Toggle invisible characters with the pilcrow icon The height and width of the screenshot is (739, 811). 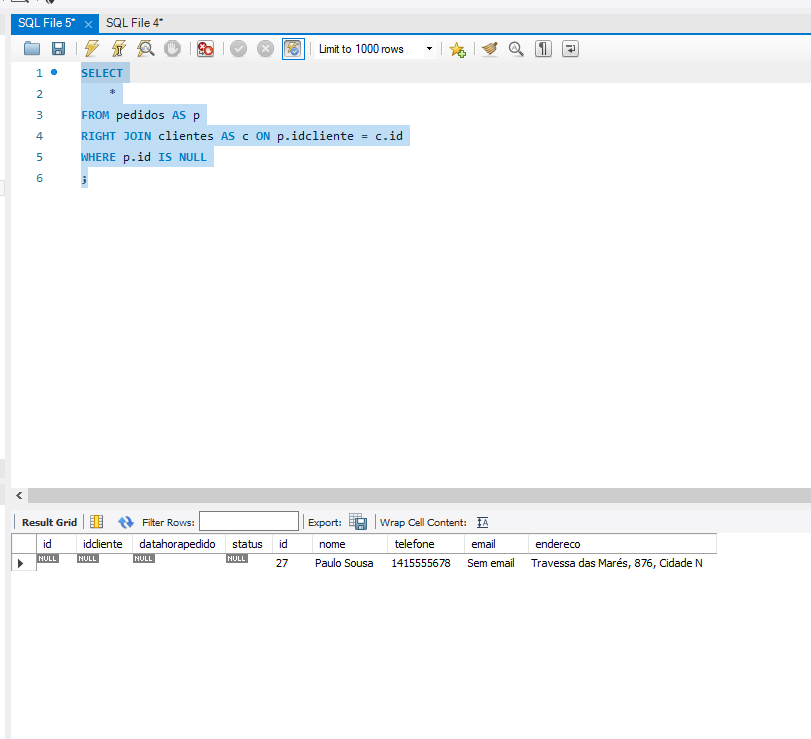point(543,49)
